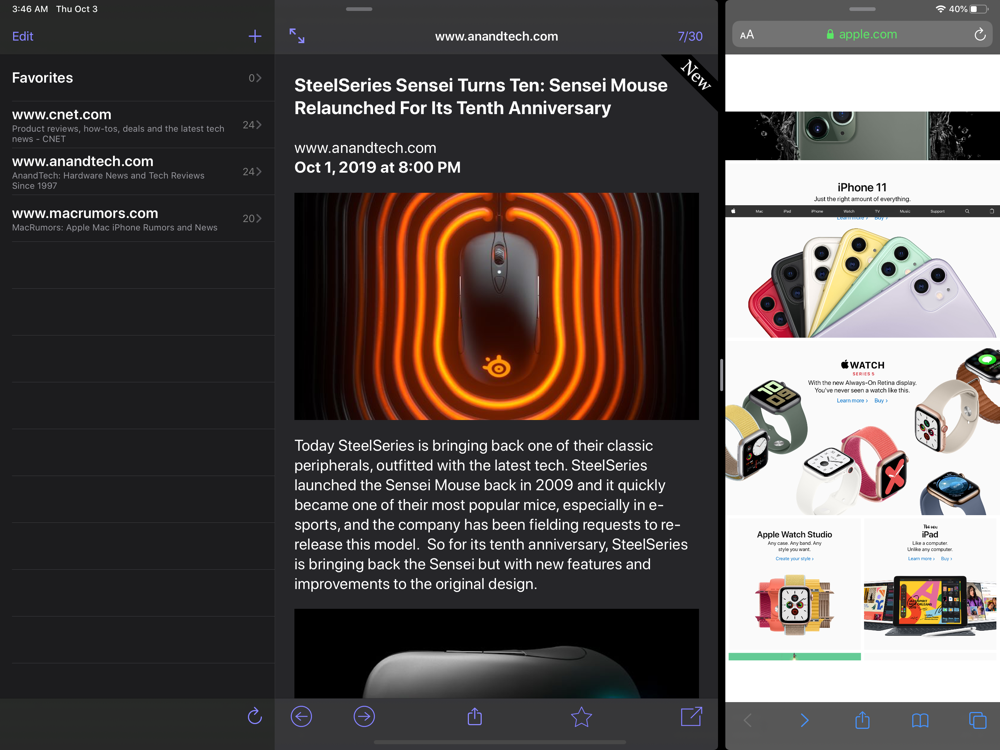The image size is (1000, 750).
Task: Open Safari bookmarks
Action: (920, 720)
